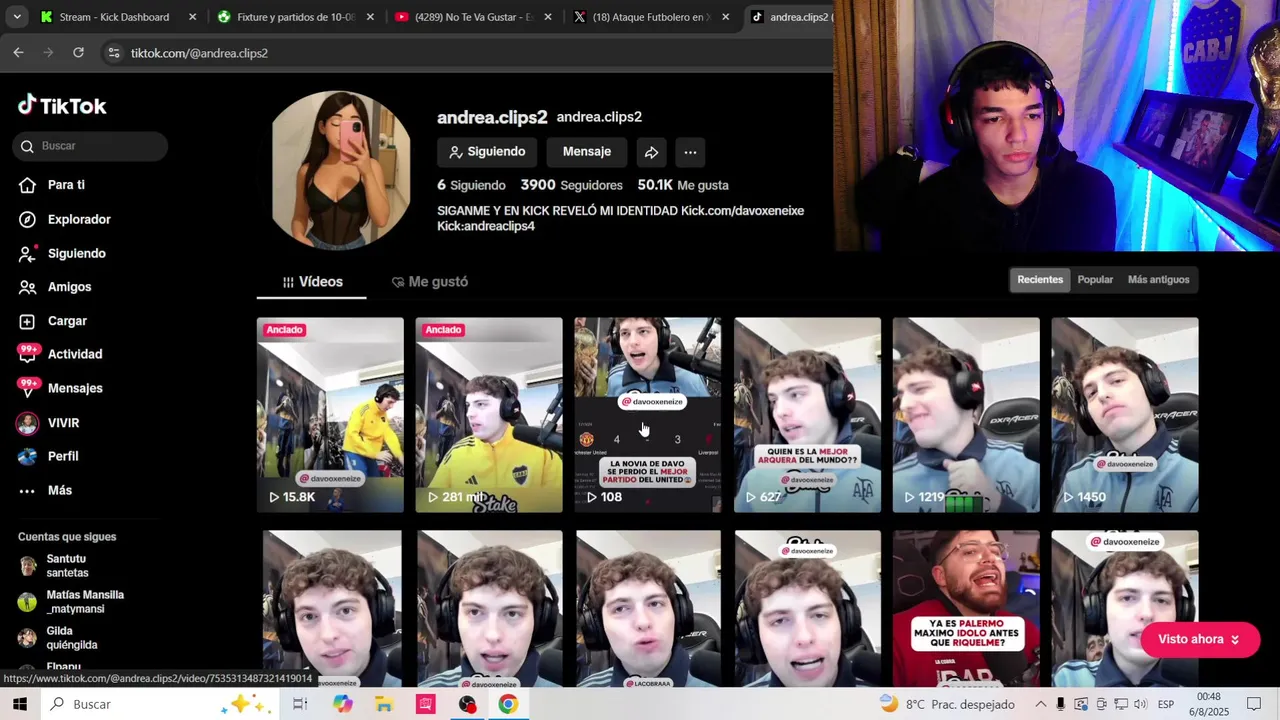The height and width of the screenshot is (720, 1280).
Task: Open the weather widget showing 8°C
Action: tap(947, 704)
